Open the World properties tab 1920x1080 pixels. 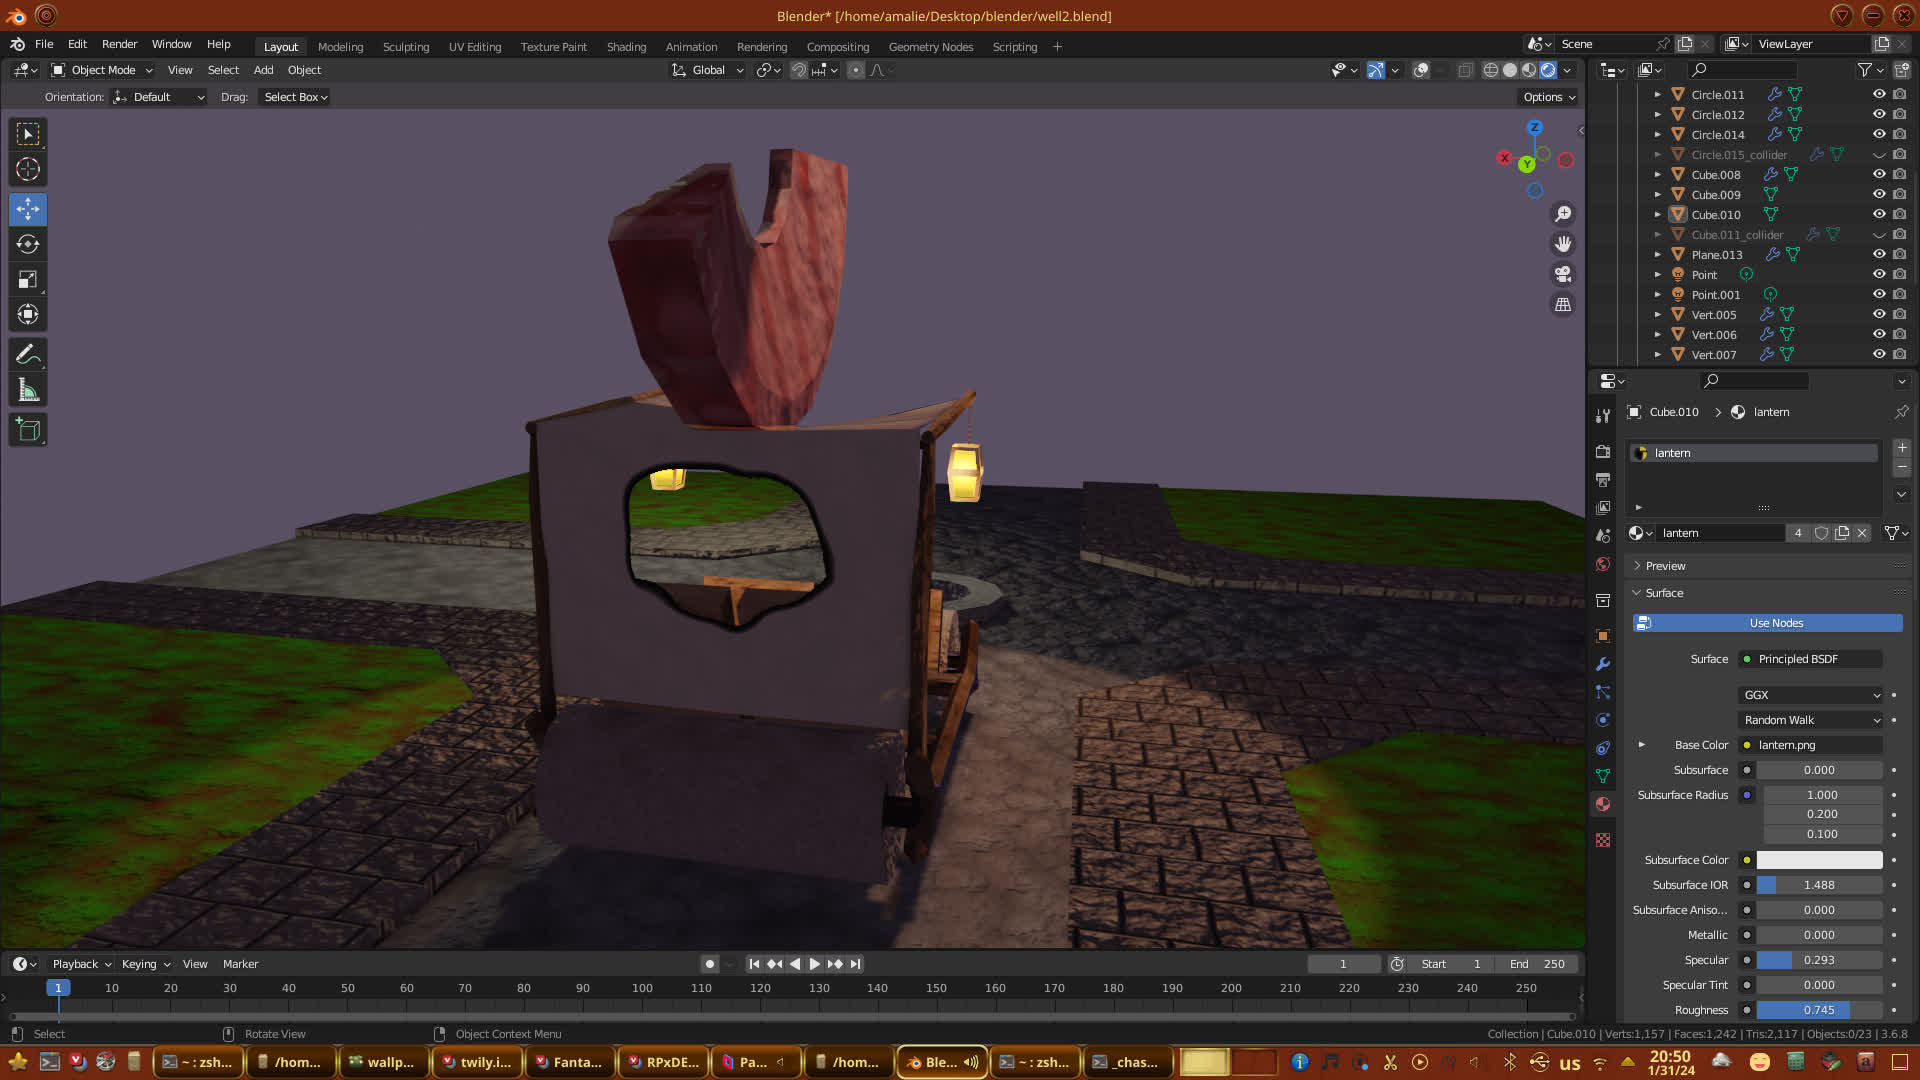1603,564
